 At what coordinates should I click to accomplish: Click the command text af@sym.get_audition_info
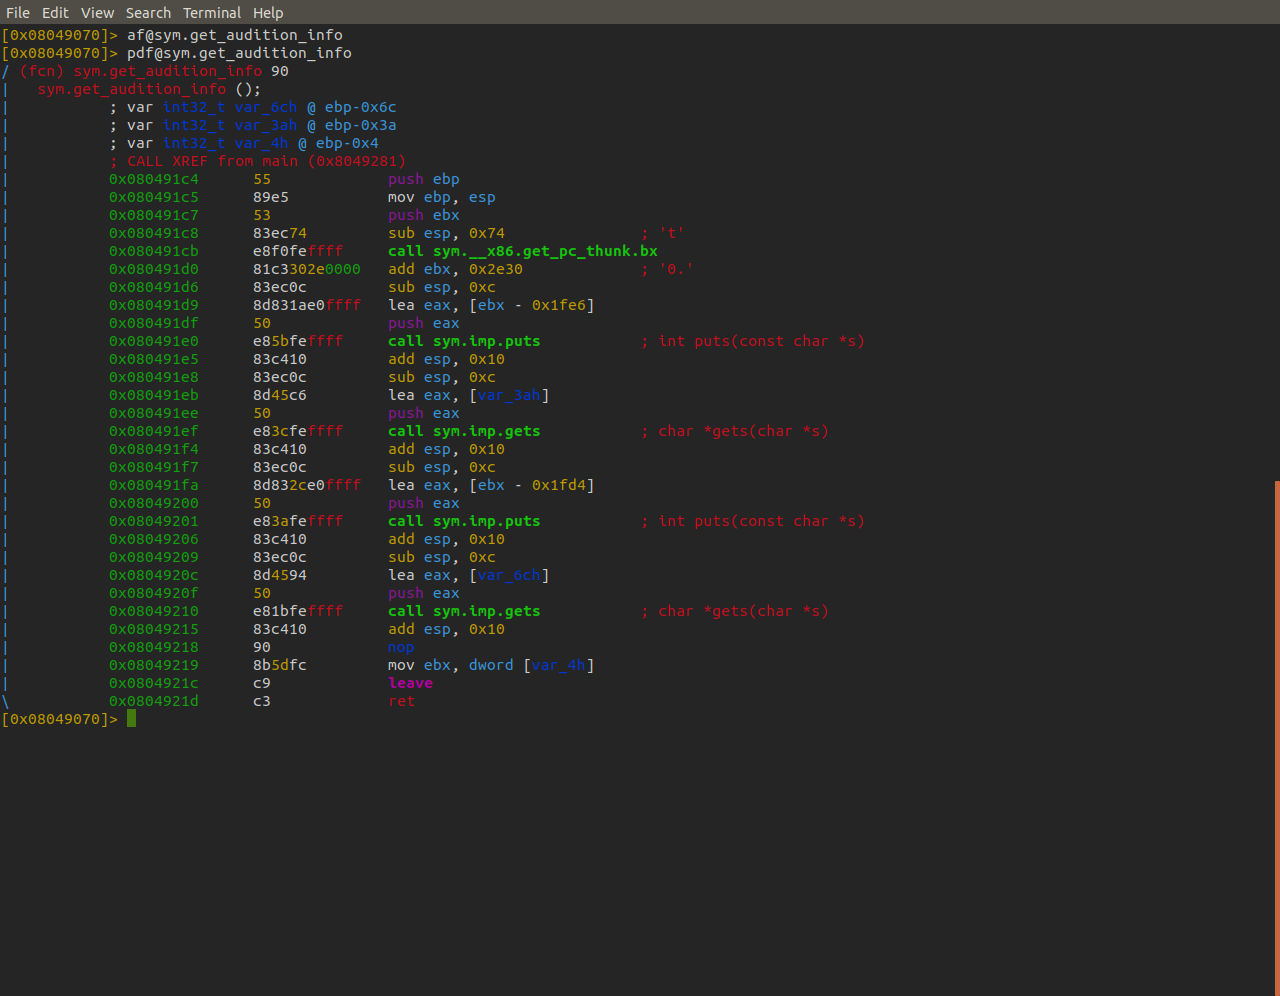tap(235, 35)
